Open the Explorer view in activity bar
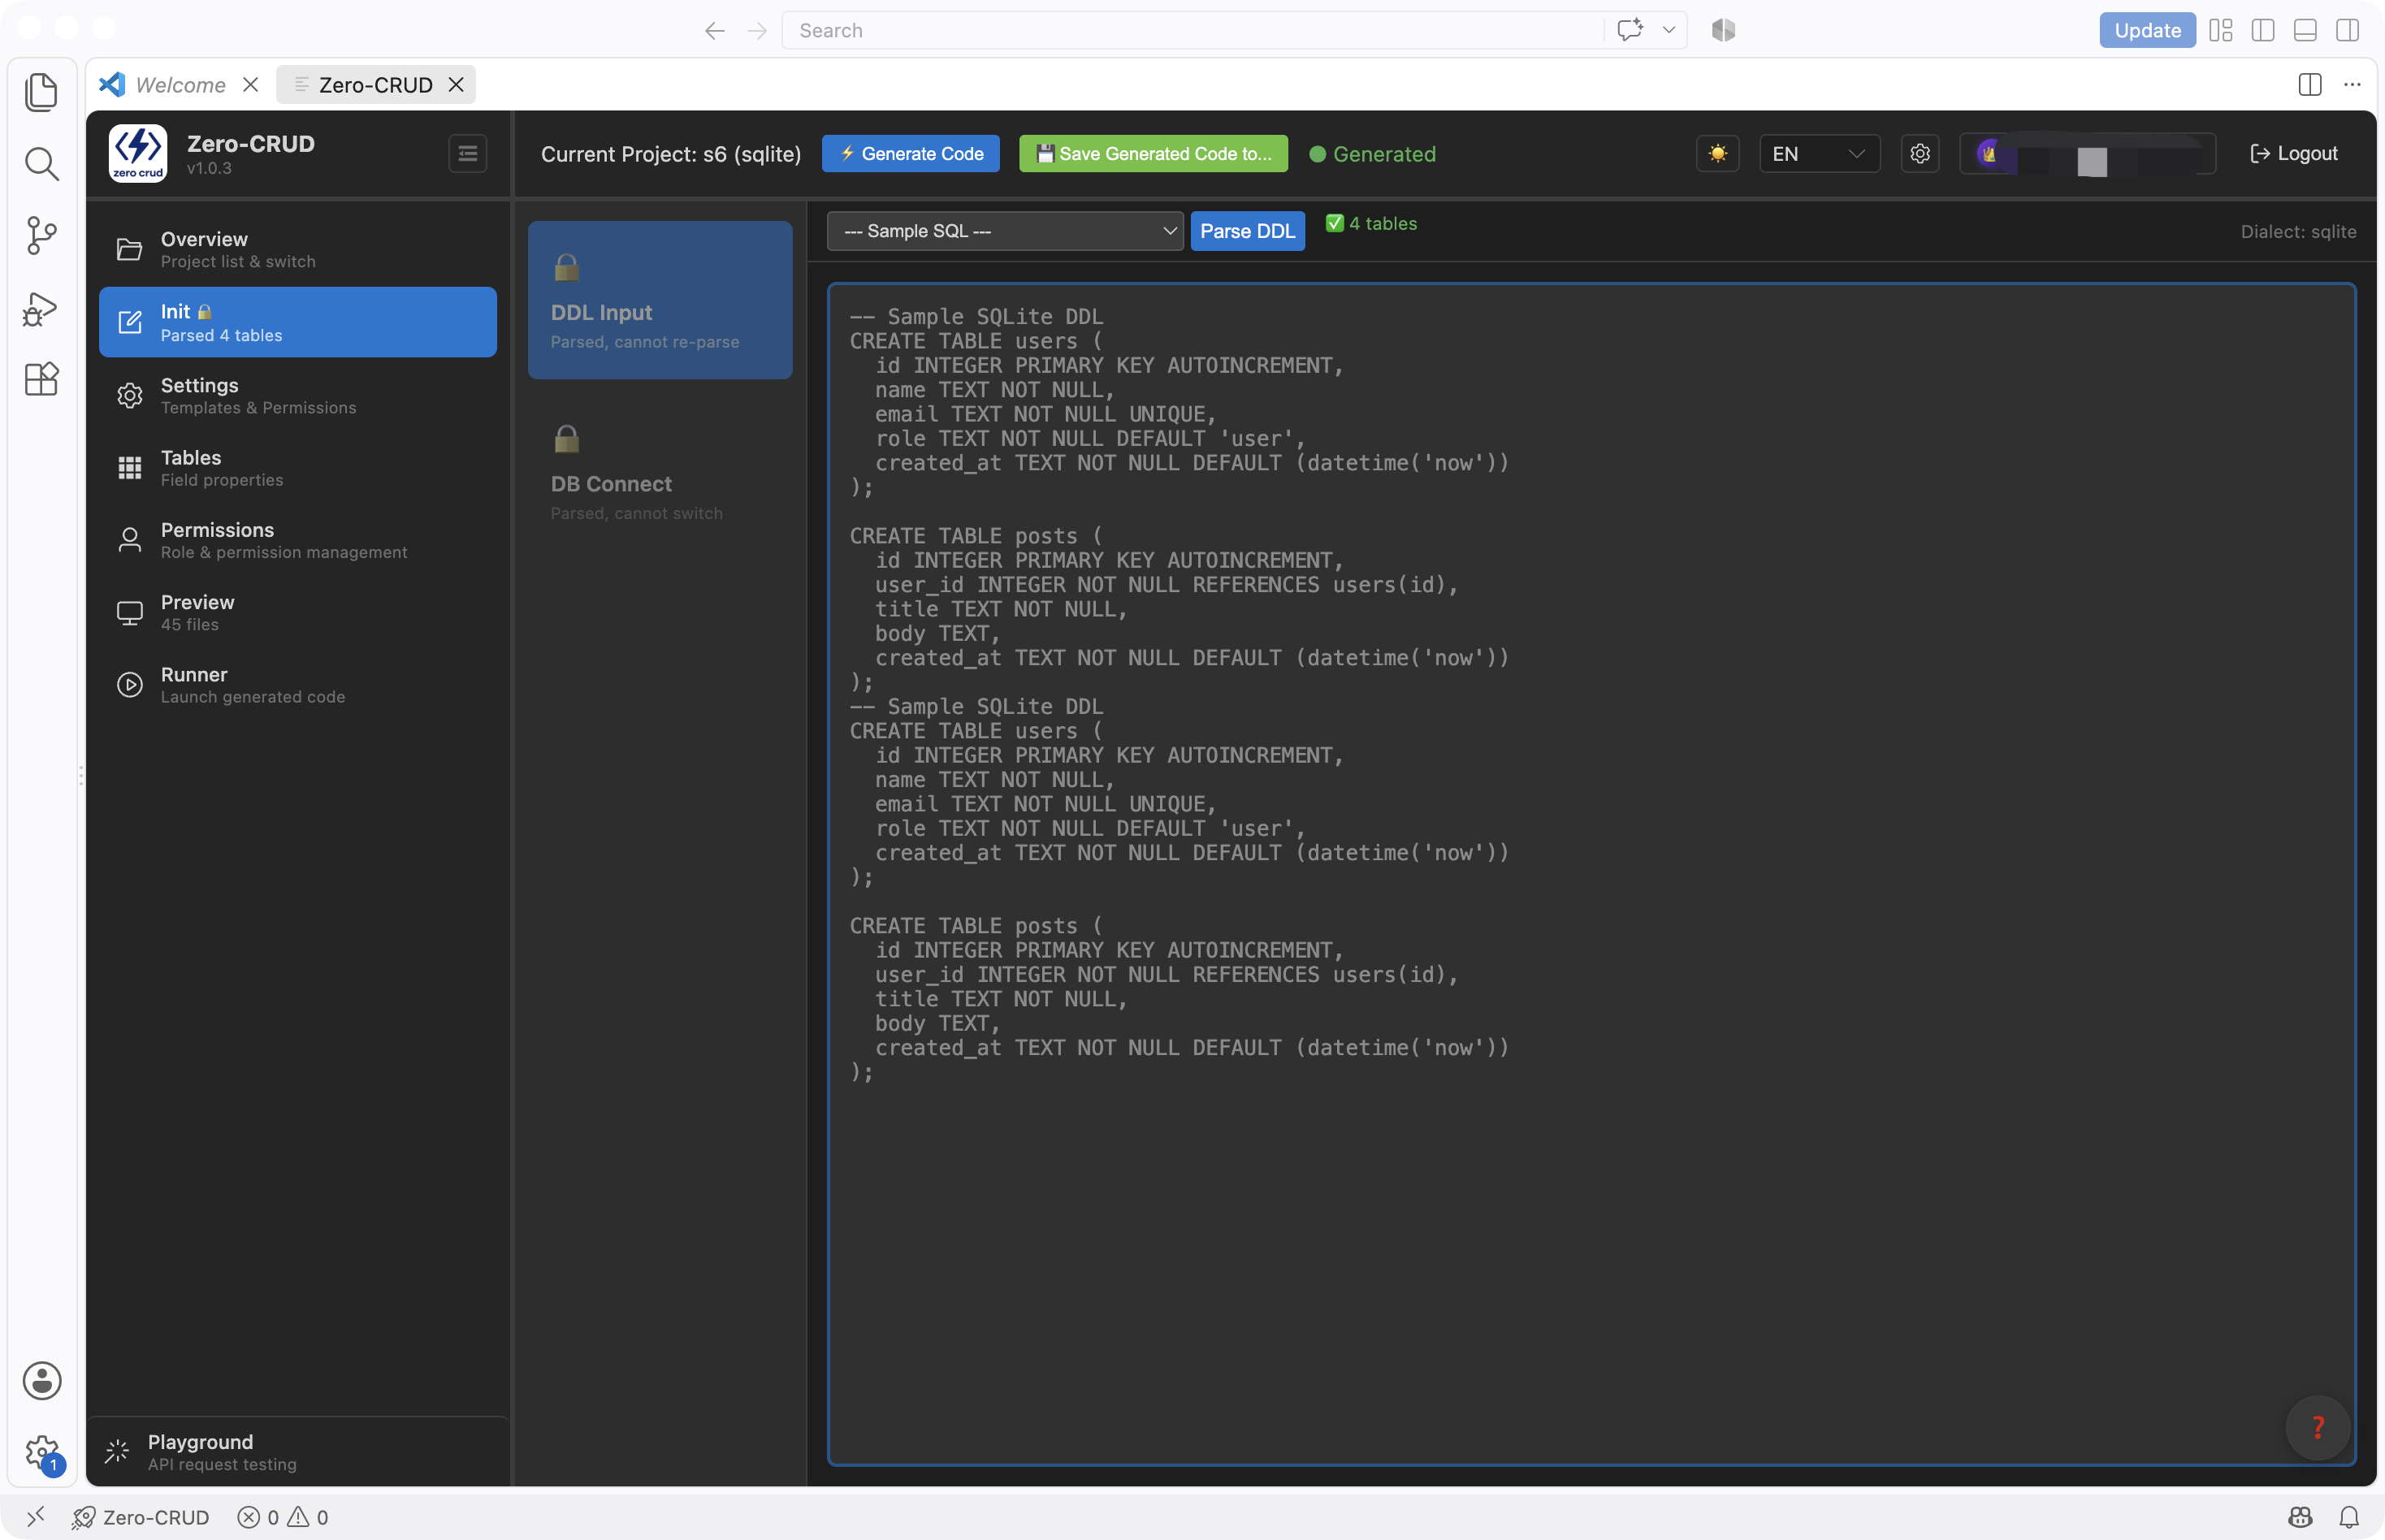This screenshot has height=1540, width=2385. pyautogui.click(x=41, y=92)
